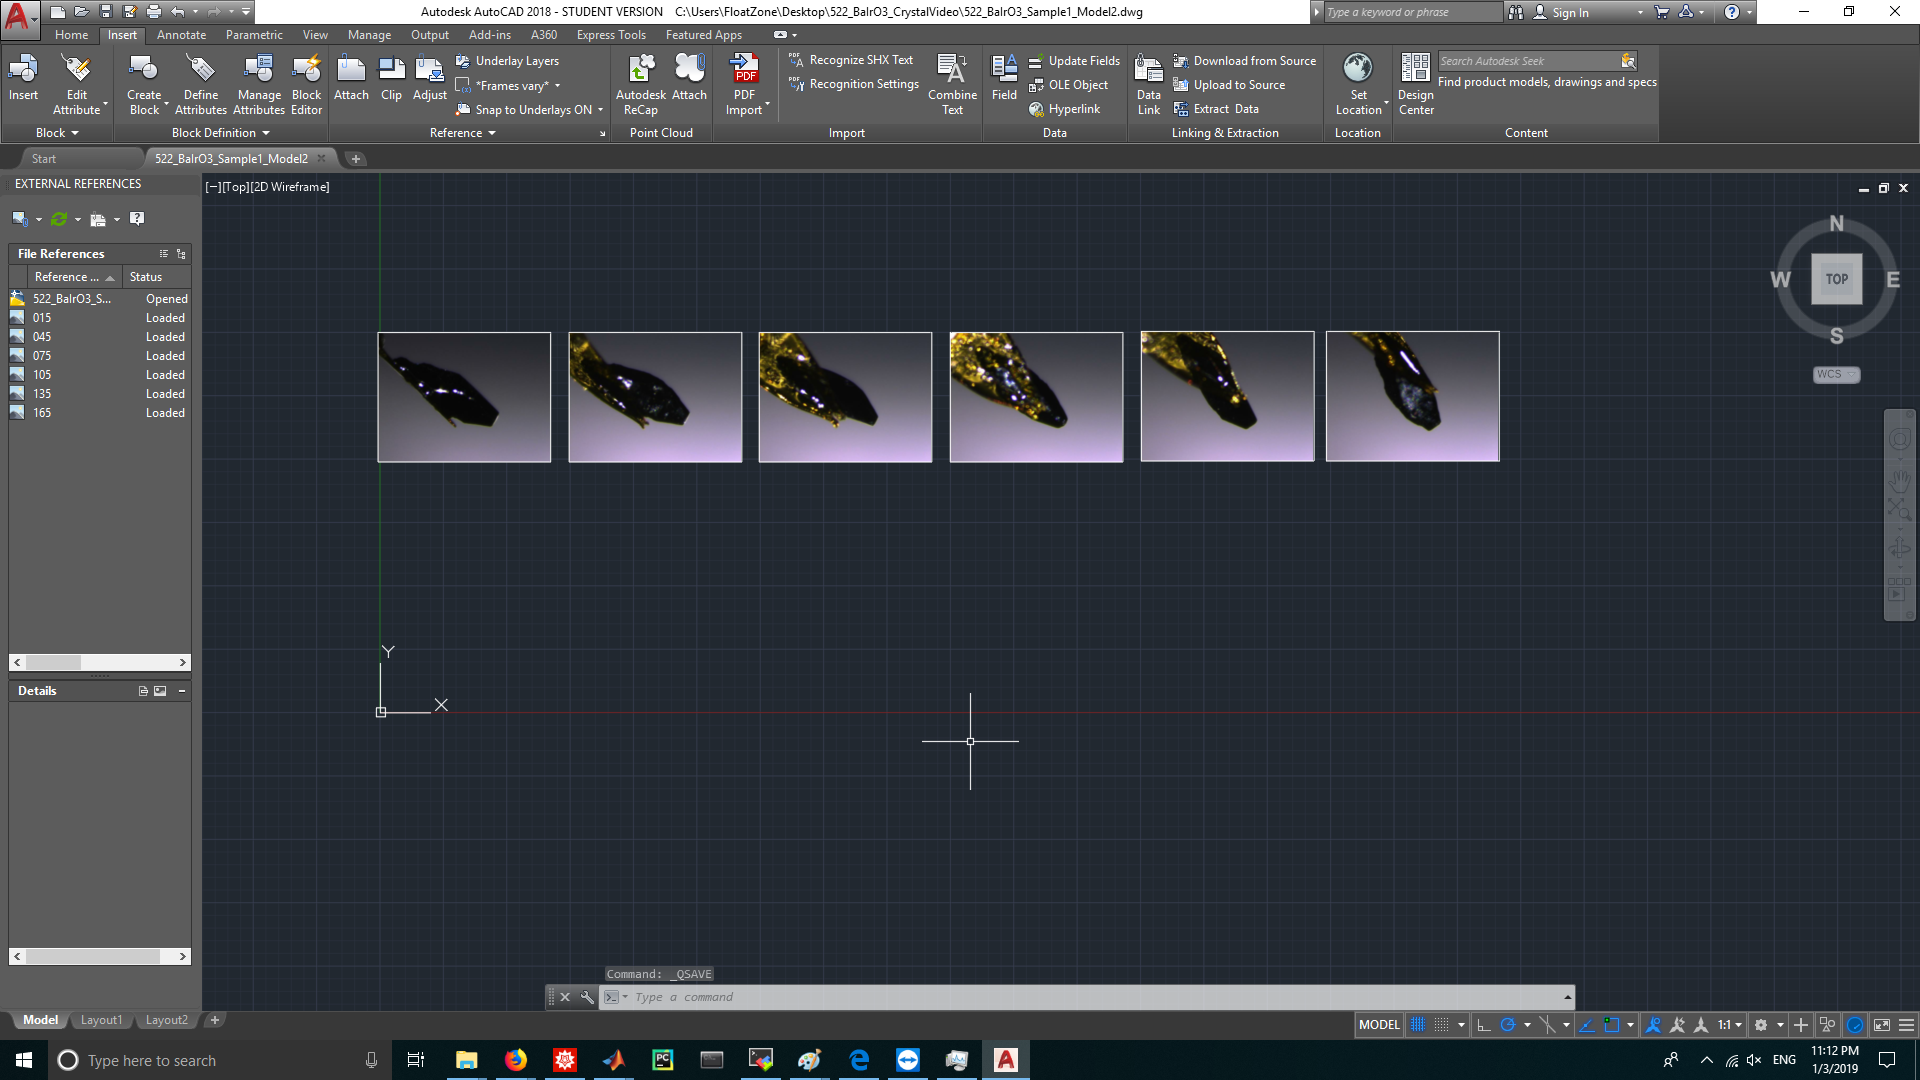The height and width of the screenshot is (1080, 1920).
Task: Switch to Layout1 tab
Action: point(101,1020)
